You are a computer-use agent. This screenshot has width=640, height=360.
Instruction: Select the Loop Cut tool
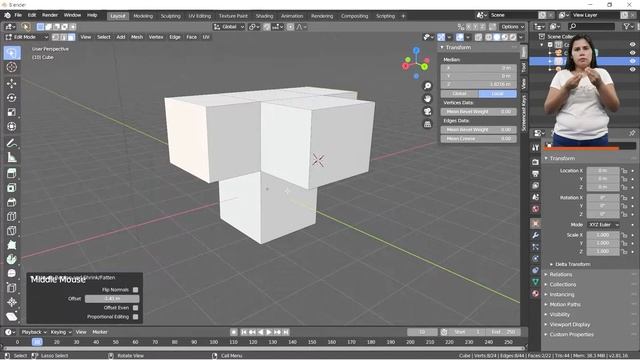[12, 216]
